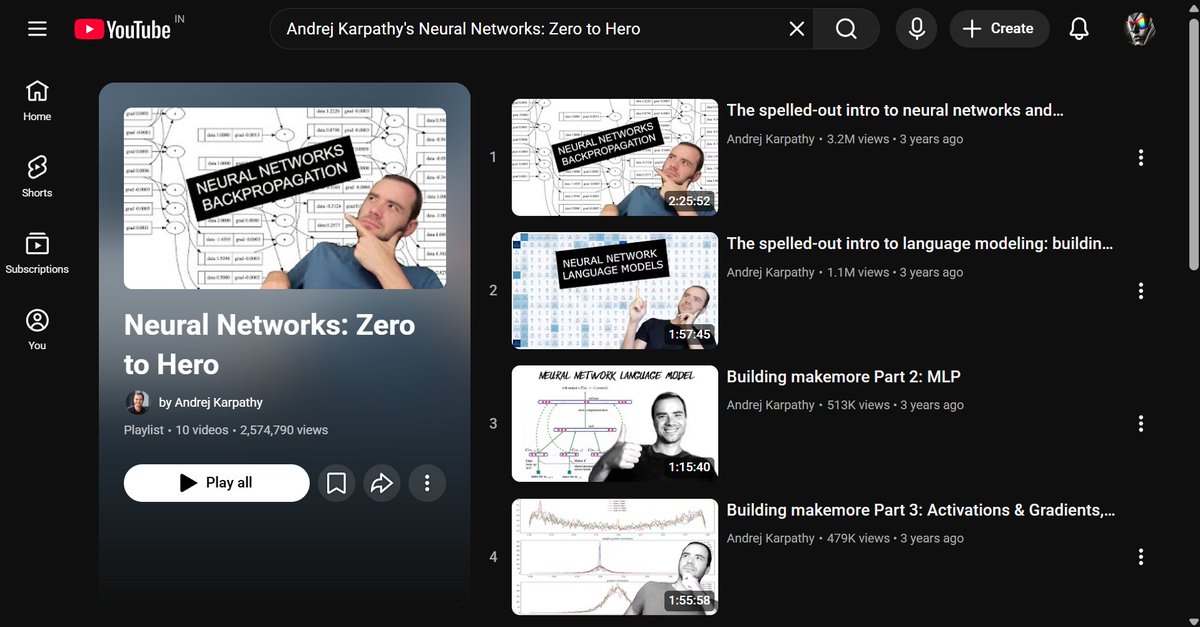Viewport: 1200px width, 627px height.
Task: Open 'Building makemore Part 2: MLP' title
Action: (x=844, y=376)
